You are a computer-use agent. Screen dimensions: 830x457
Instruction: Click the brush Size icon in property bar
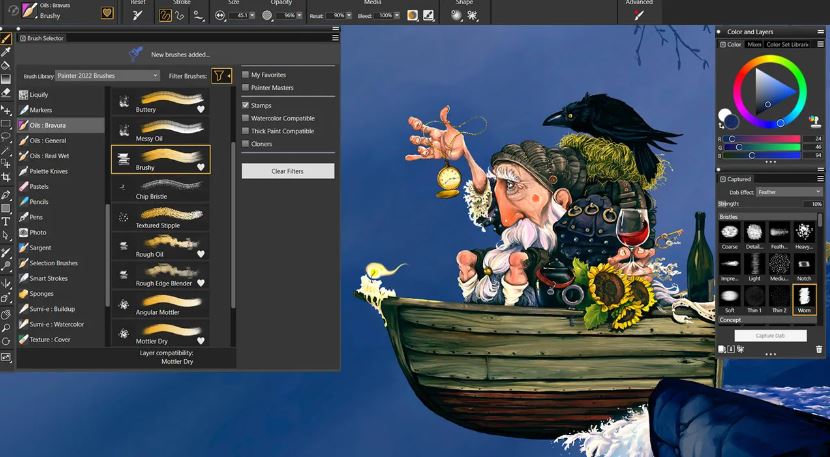tap(220, 16)
